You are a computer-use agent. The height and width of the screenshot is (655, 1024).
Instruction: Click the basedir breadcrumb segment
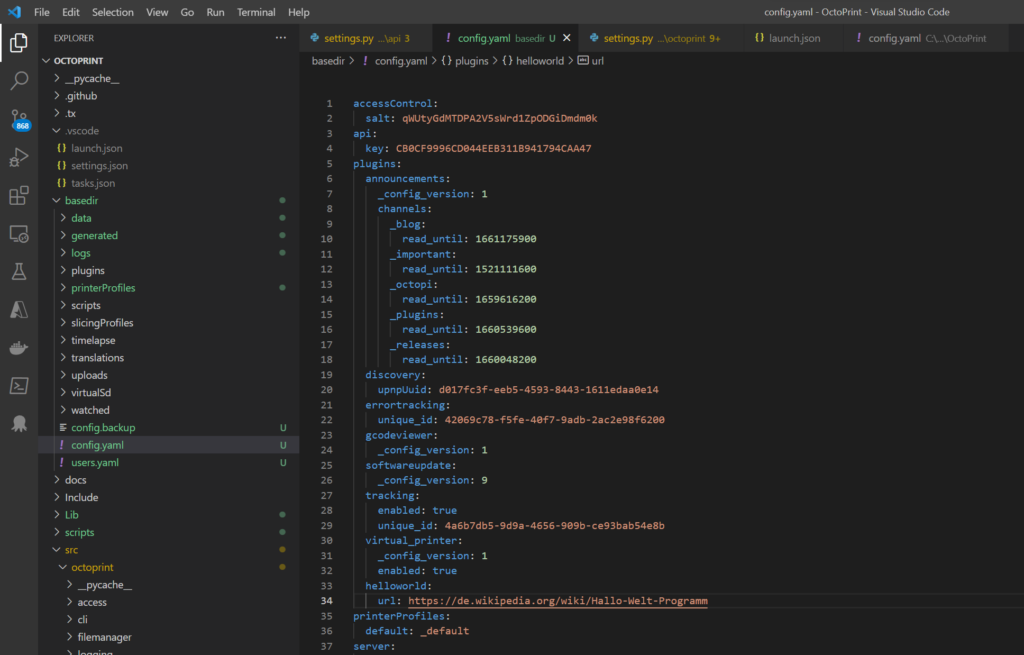(x=328, y=61)
